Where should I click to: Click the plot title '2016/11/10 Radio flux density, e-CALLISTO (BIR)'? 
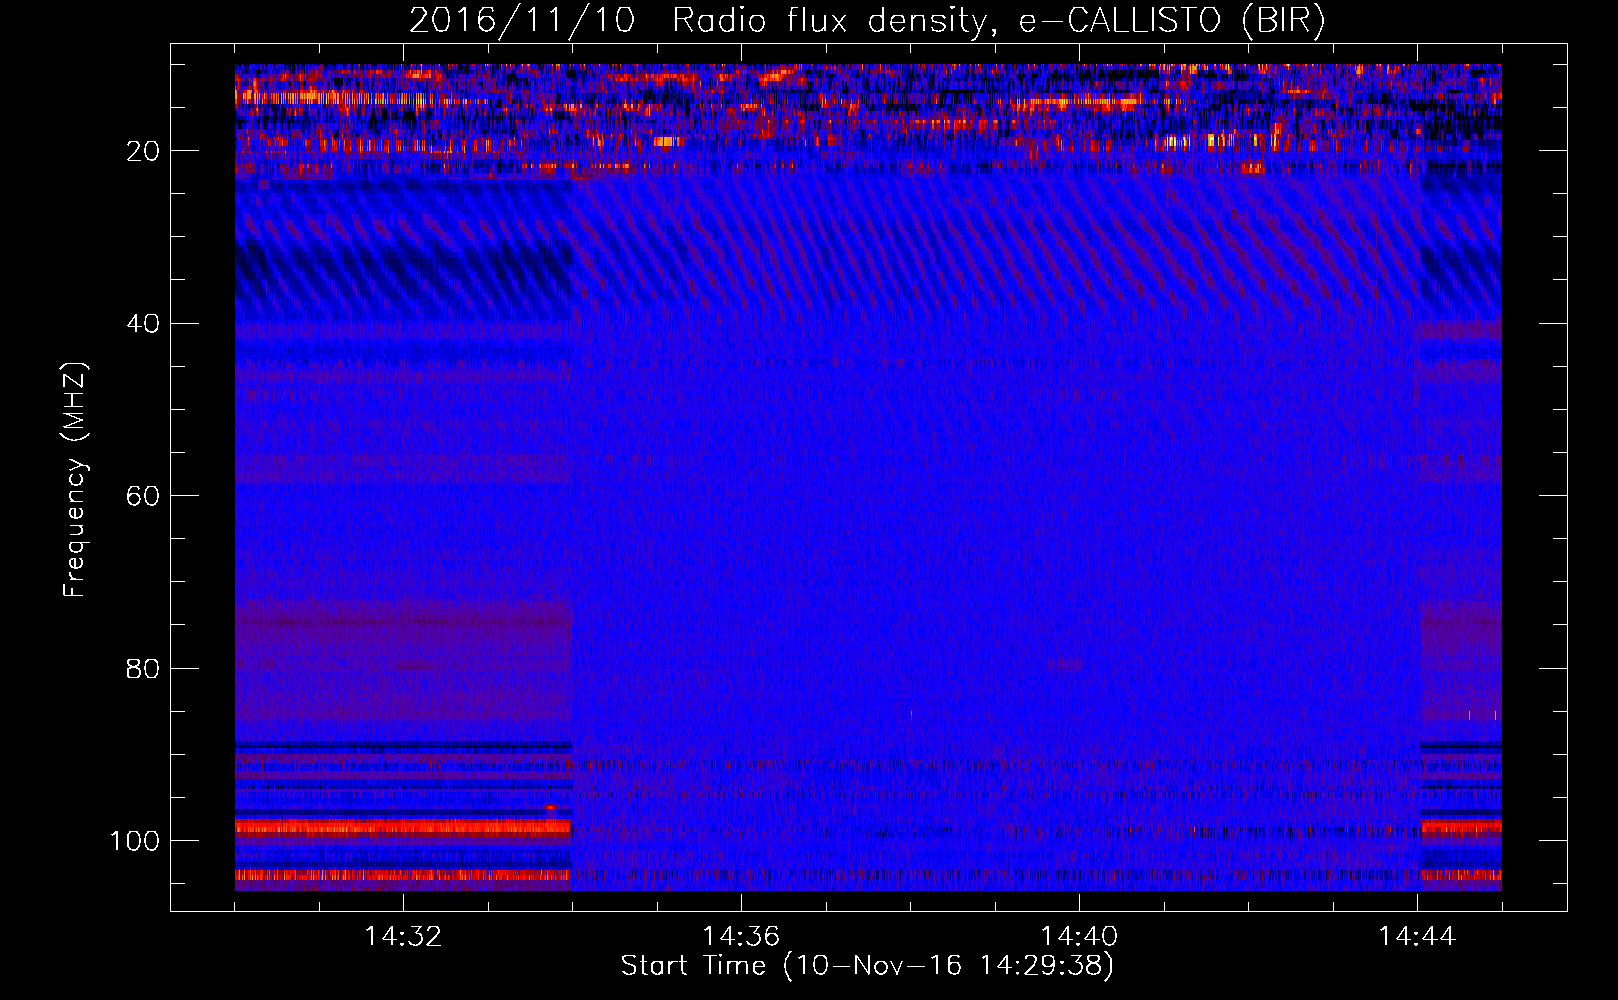click(867, 21)
